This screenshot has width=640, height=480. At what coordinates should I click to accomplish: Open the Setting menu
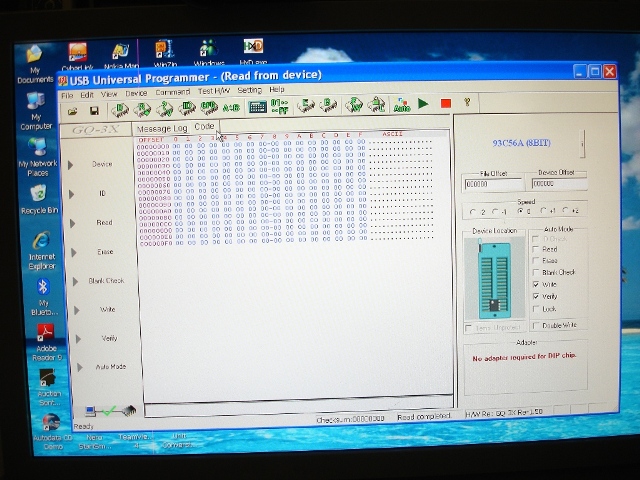[249, 90]
